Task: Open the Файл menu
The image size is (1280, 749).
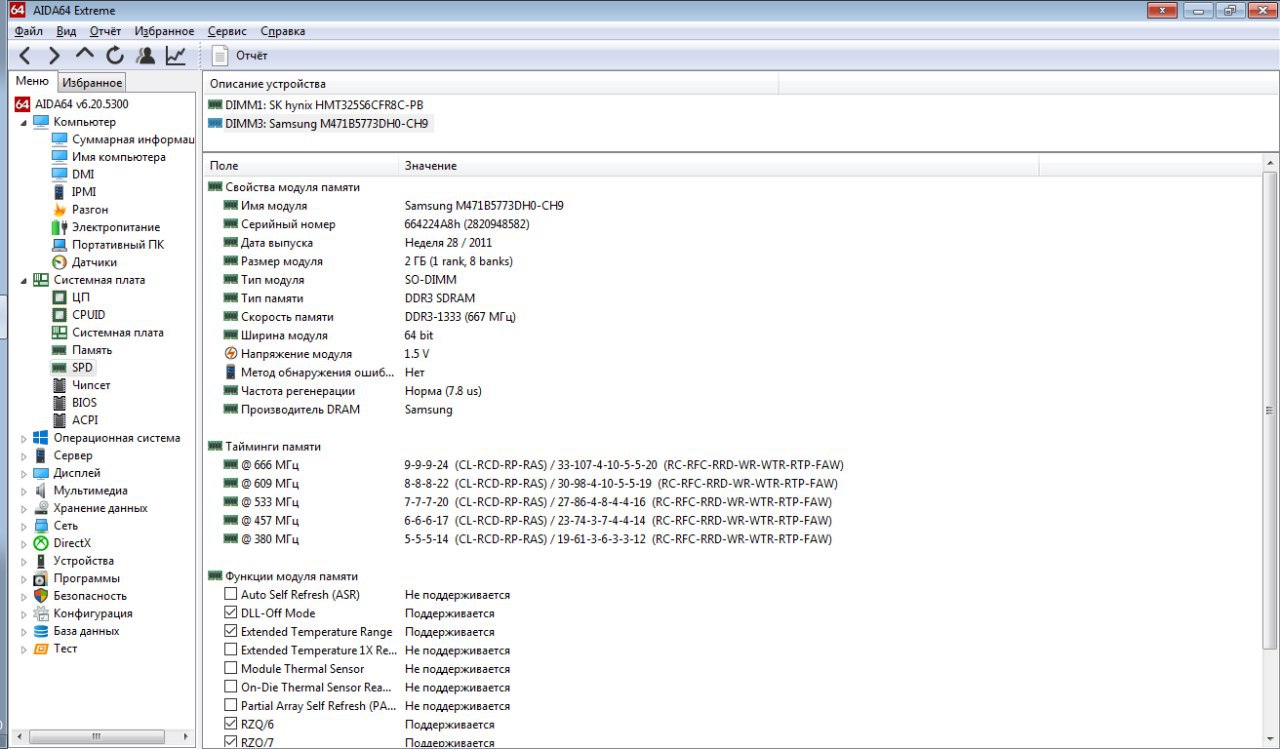Action: (29, 31)
